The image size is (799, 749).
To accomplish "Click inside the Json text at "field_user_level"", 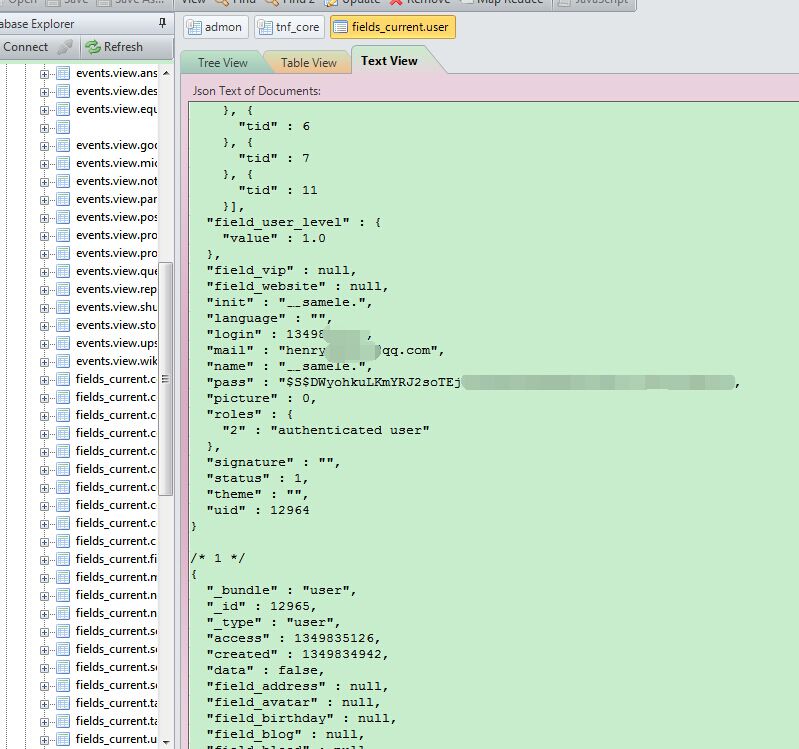I will pos(278,223).
